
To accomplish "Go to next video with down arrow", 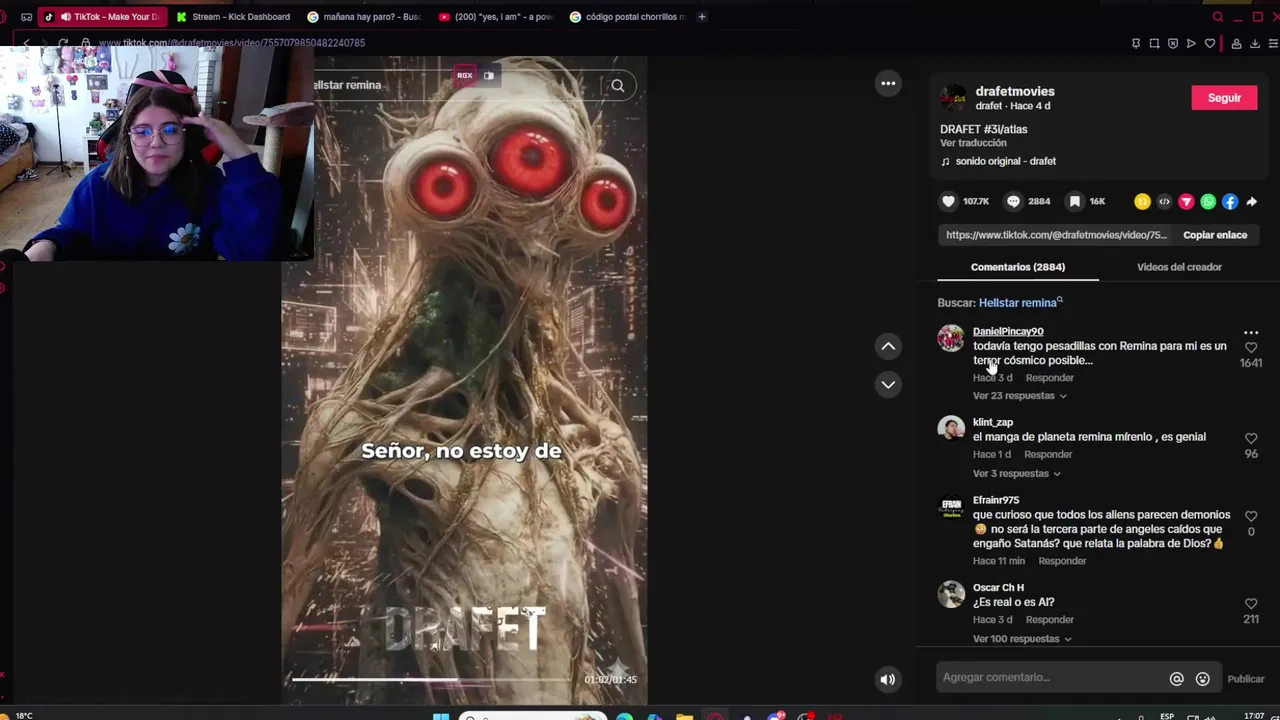I will [x=888, y=384].
